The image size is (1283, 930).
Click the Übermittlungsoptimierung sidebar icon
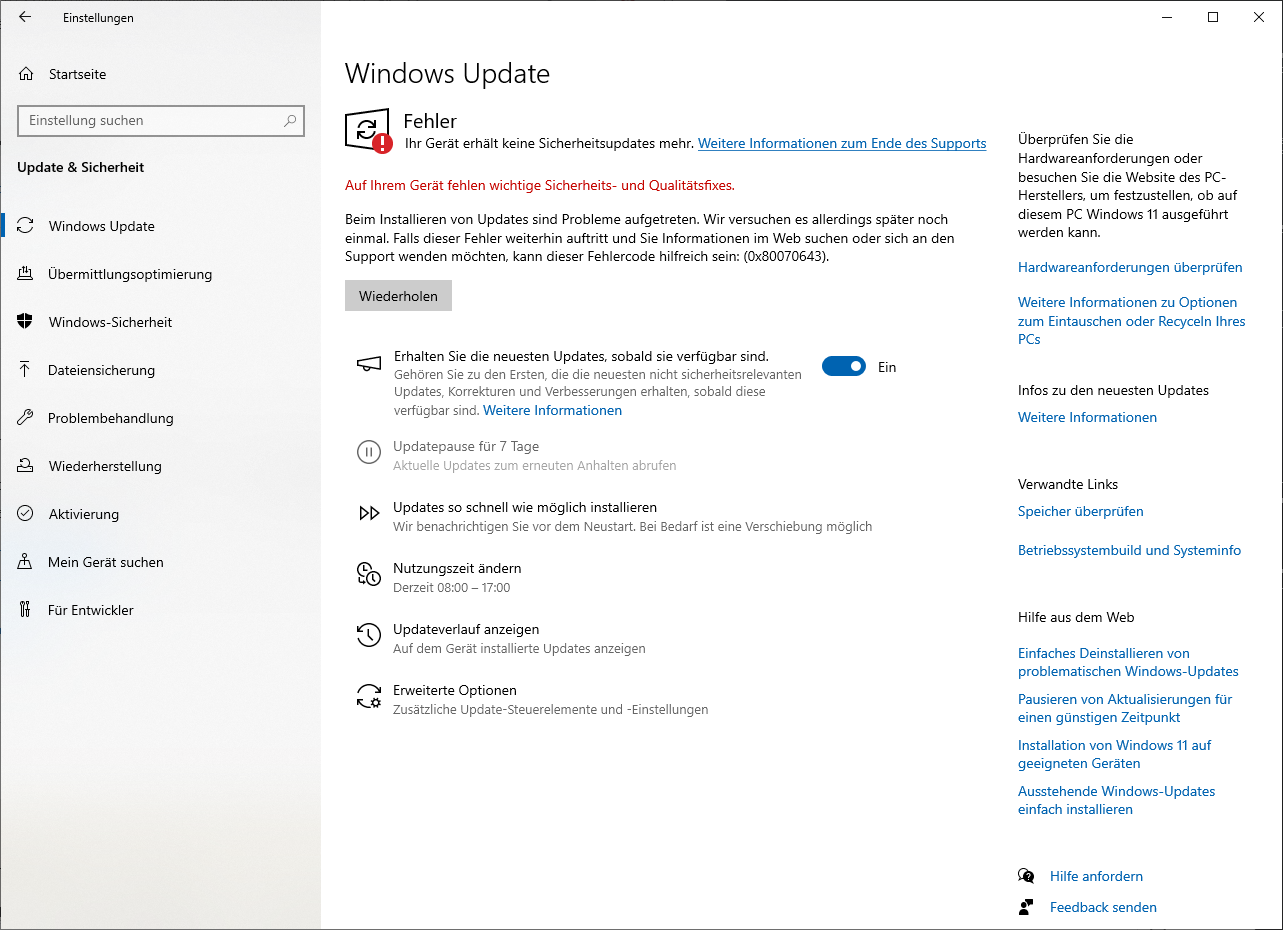[26, 274]
